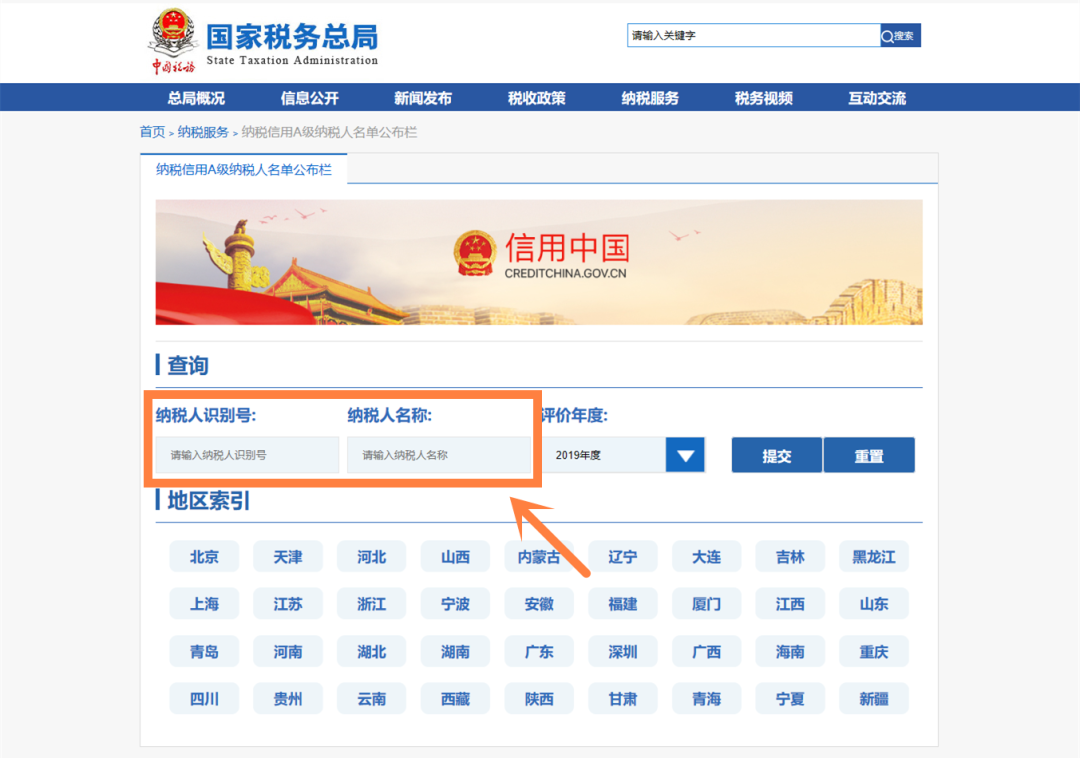Open the 互动交流 menu

[x=877, y=98]
